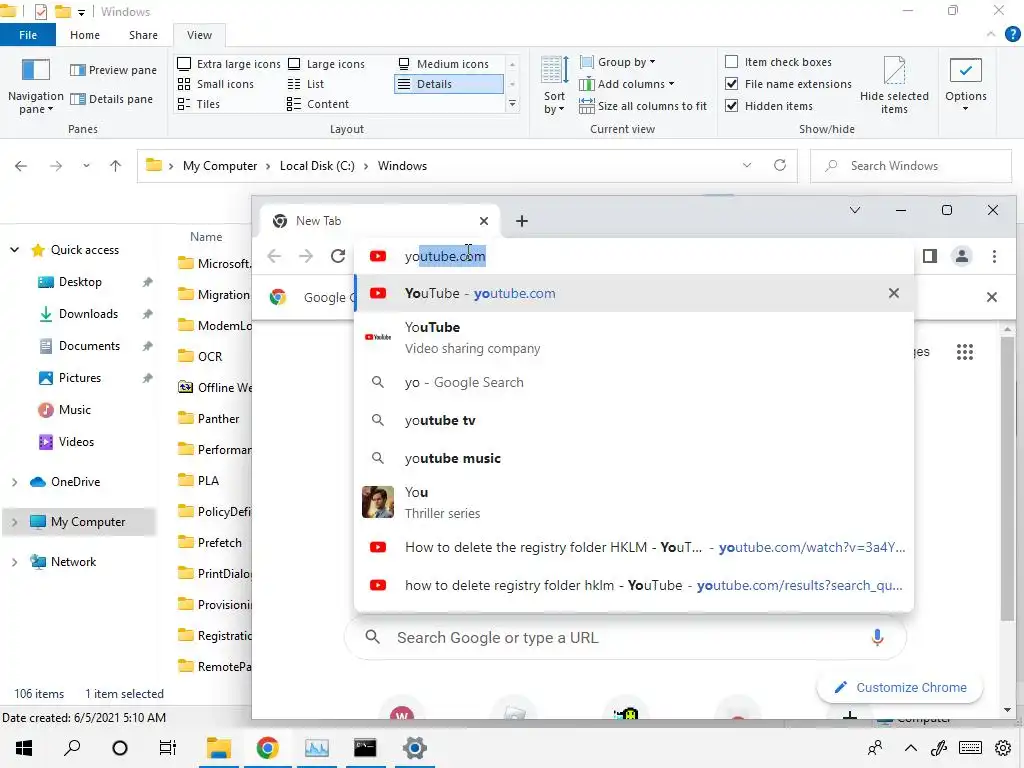Select the View ribbon tab
This screenshot has height=768, width=1024.
[x=199, y=35]
